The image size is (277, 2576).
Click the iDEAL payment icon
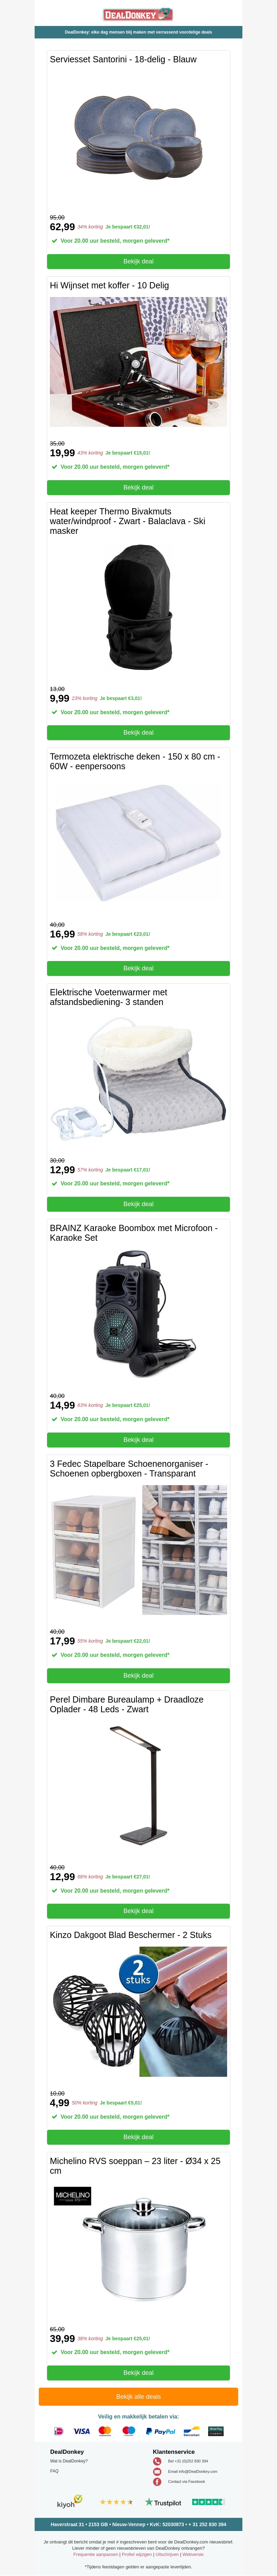(59, 2431)
